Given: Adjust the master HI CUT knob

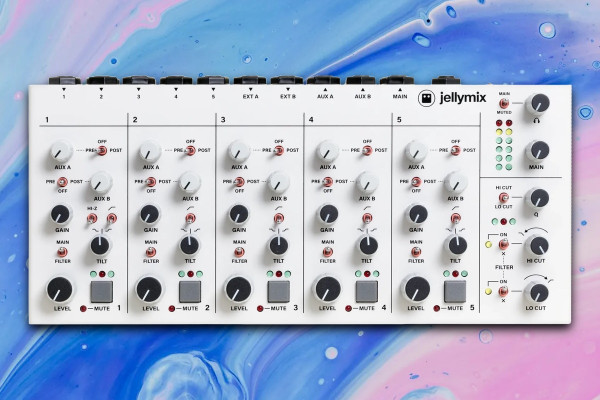Looking at the screenshot, I should tap(538, 246).
